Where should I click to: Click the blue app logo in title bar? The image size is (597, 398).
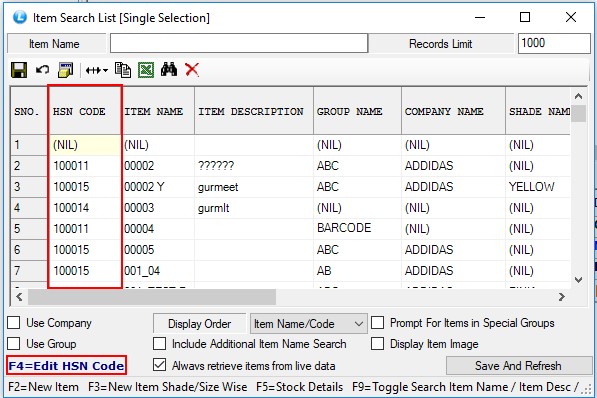tap(20, 18)
